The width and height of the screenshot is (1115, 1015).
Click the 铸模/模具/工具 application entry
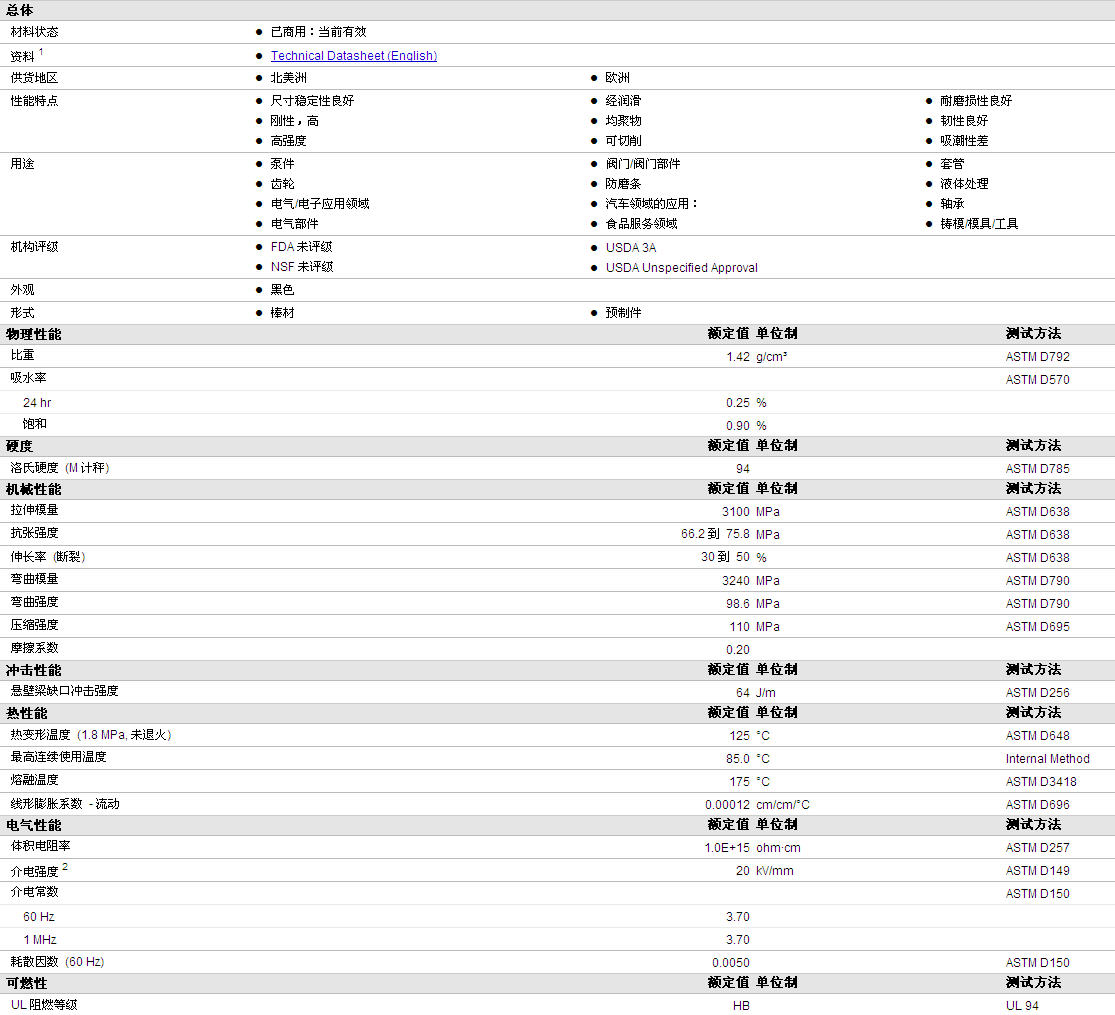pyautogui.click(x=978, y=224)
